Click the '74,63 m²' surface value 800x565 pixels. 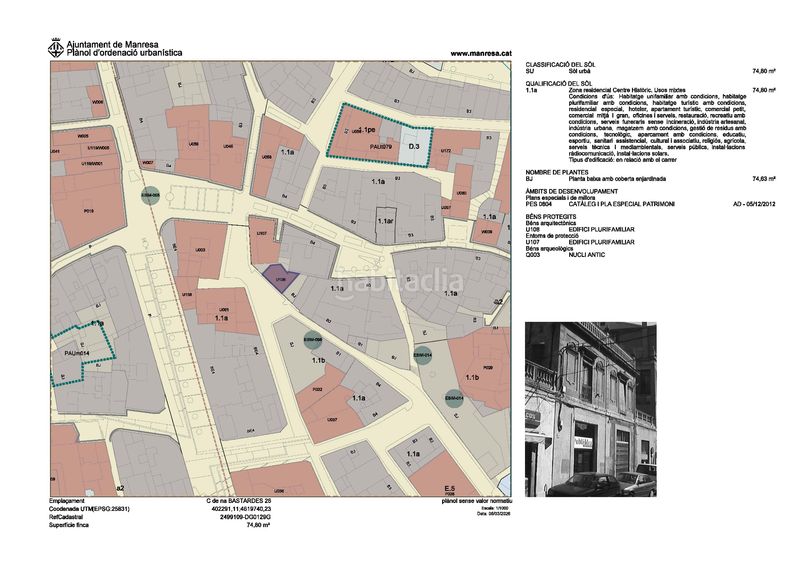(764, 179)
